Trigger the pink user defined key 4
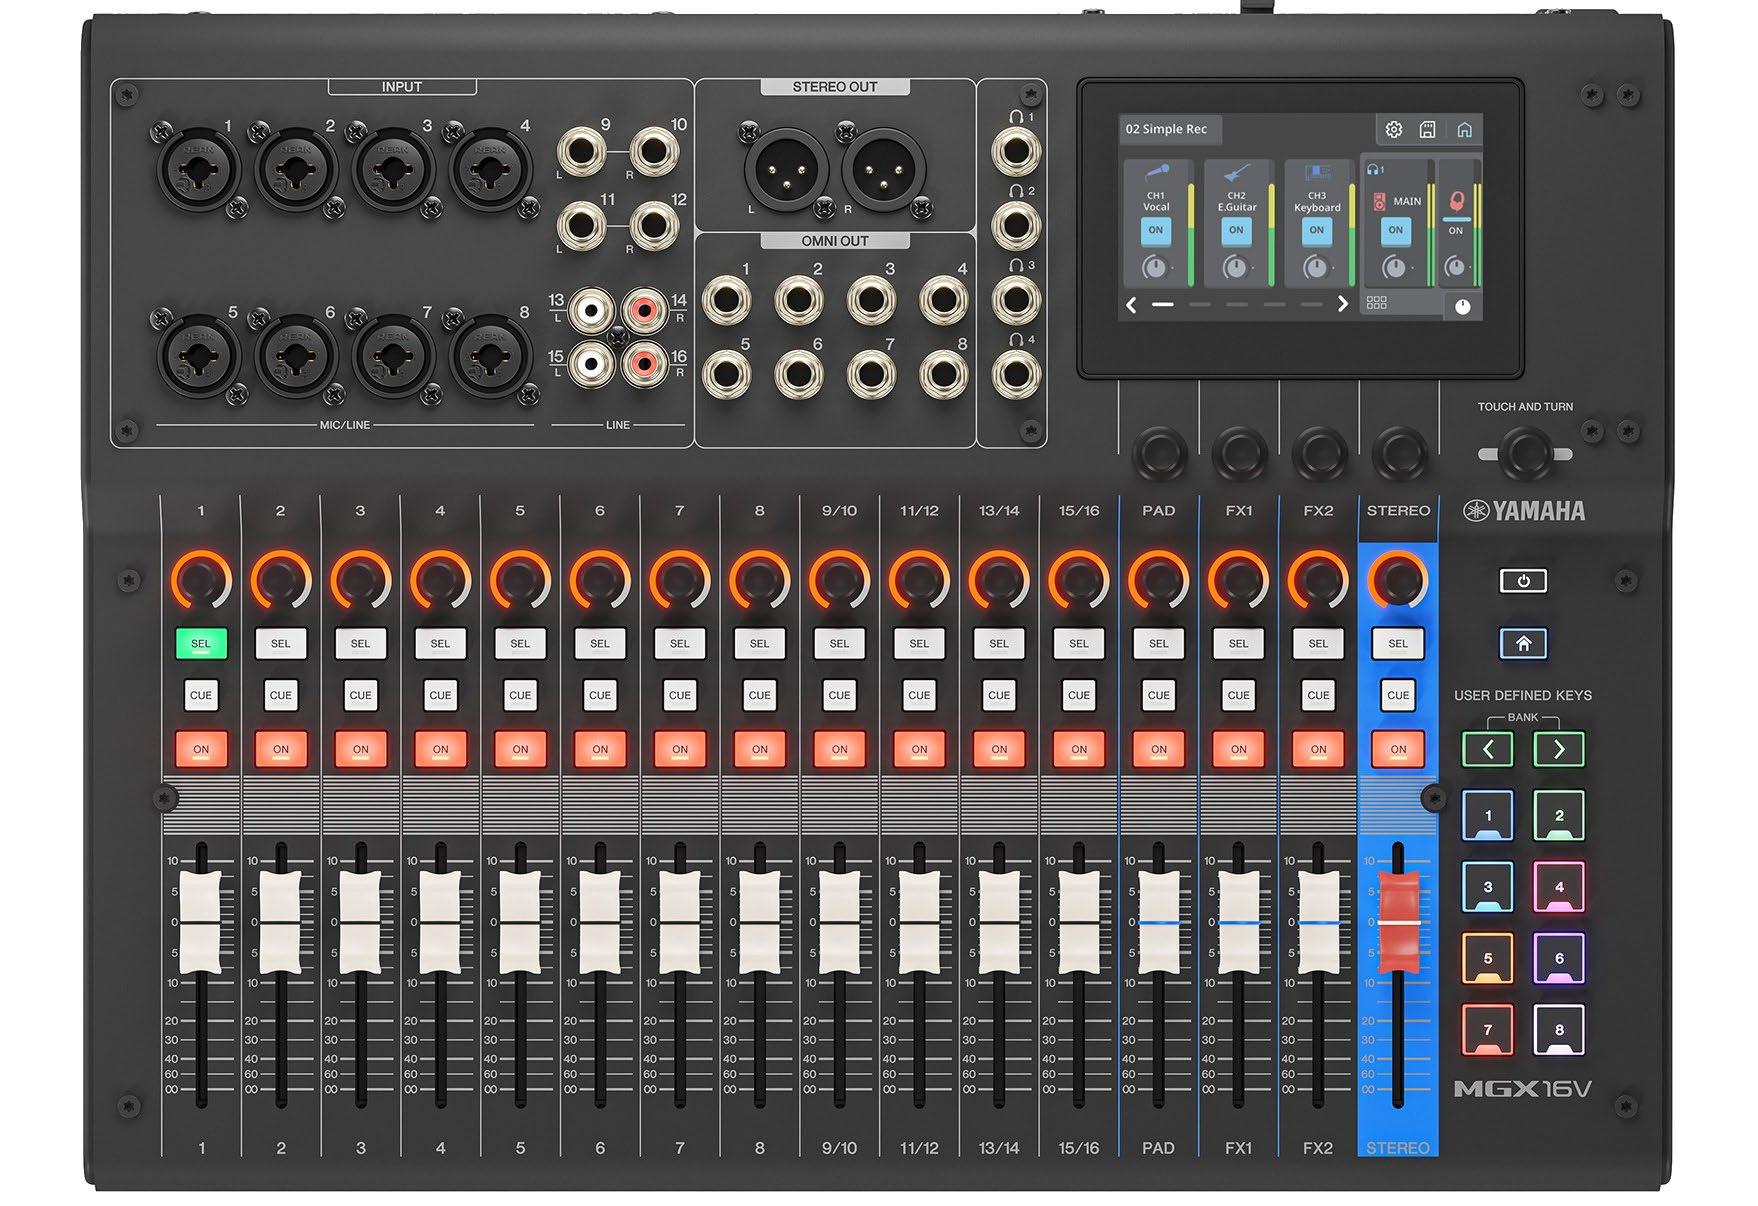The width and height of the screenshot is (1758, 1206). [1559, 887]
